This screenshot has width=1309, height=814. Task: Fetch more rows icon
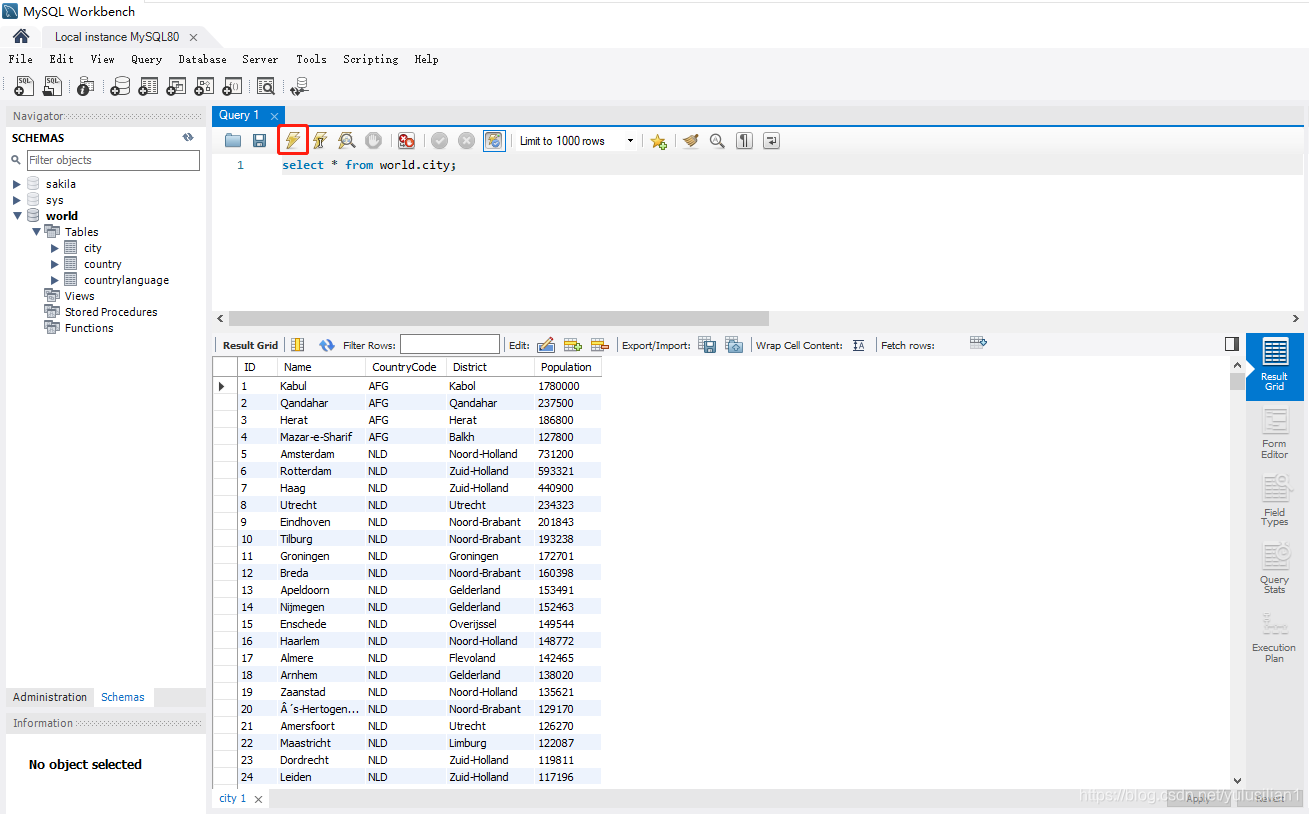pos(978,343)
